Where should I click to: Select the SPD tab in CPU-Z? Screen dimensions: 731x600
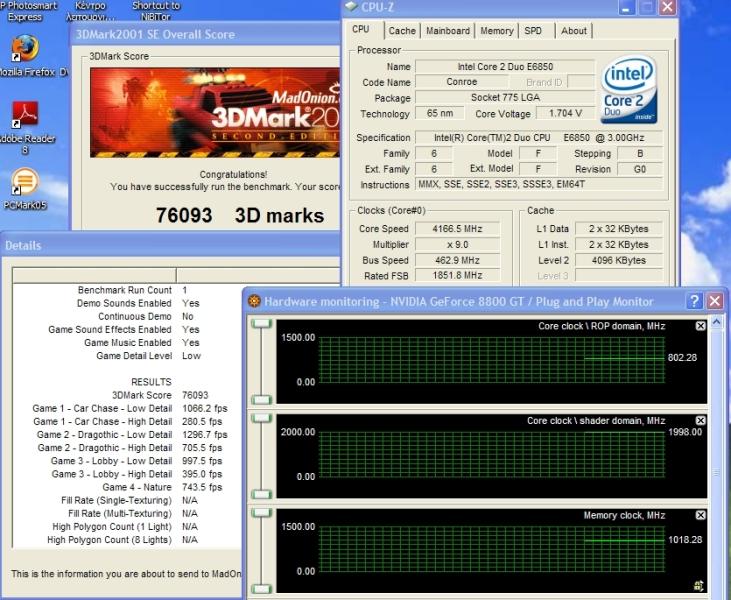533,31
